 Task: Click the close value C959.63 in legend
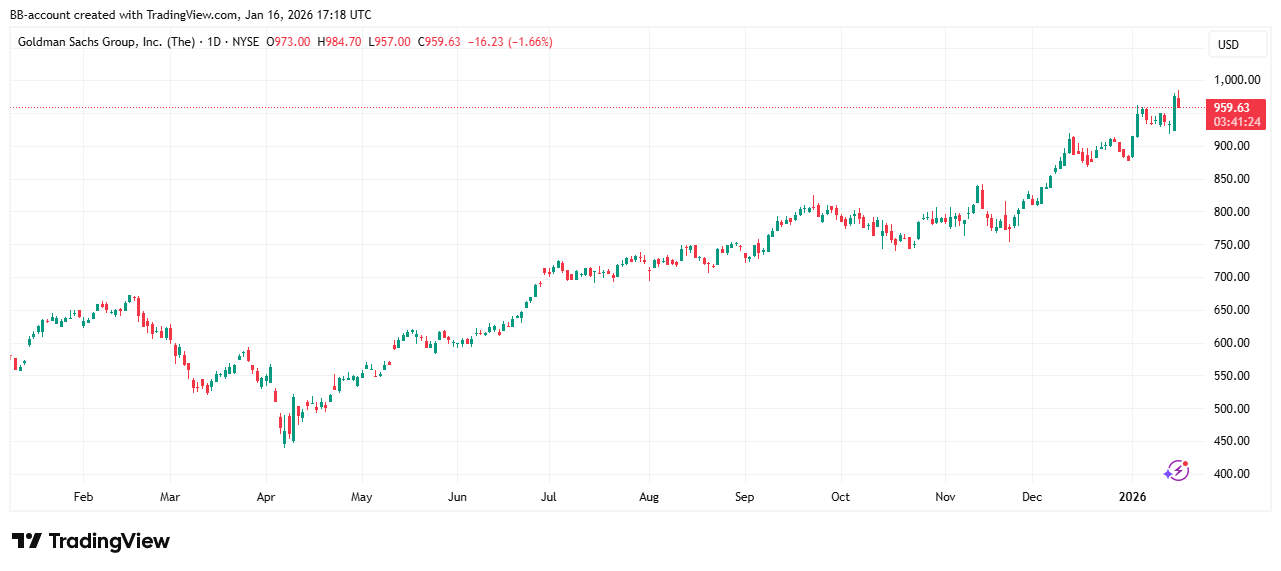(x=440, y=42)
